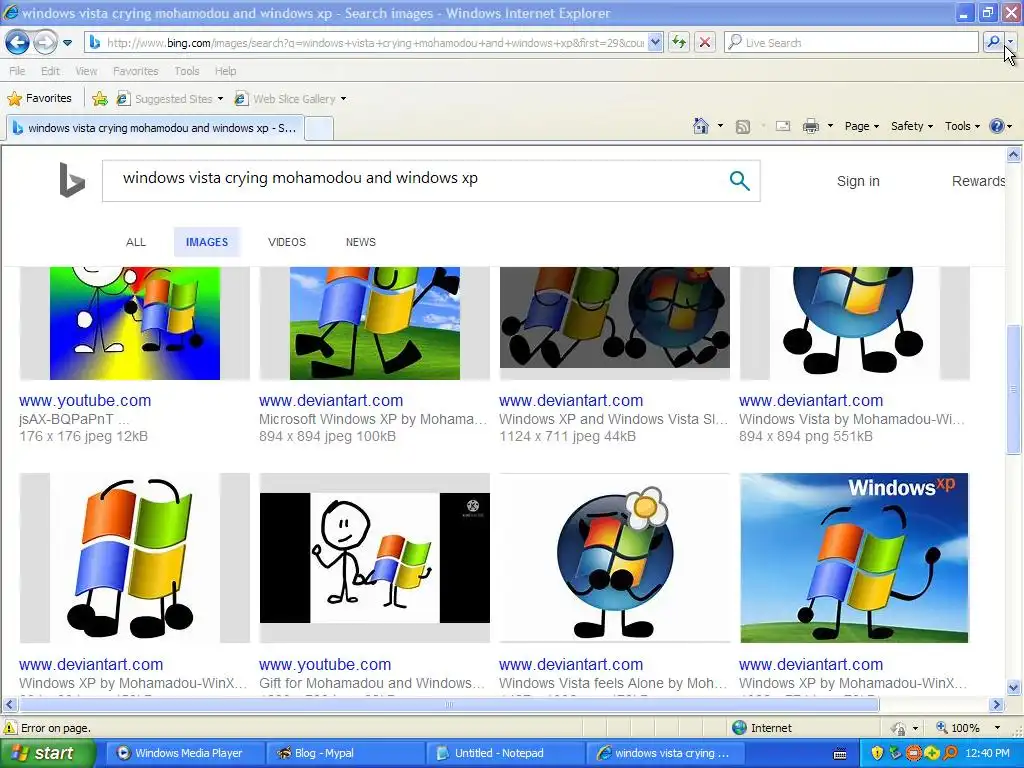Click the yellow security shield tray icon
This screenshot has height=768, width=1024.
[x=878, y=753]
